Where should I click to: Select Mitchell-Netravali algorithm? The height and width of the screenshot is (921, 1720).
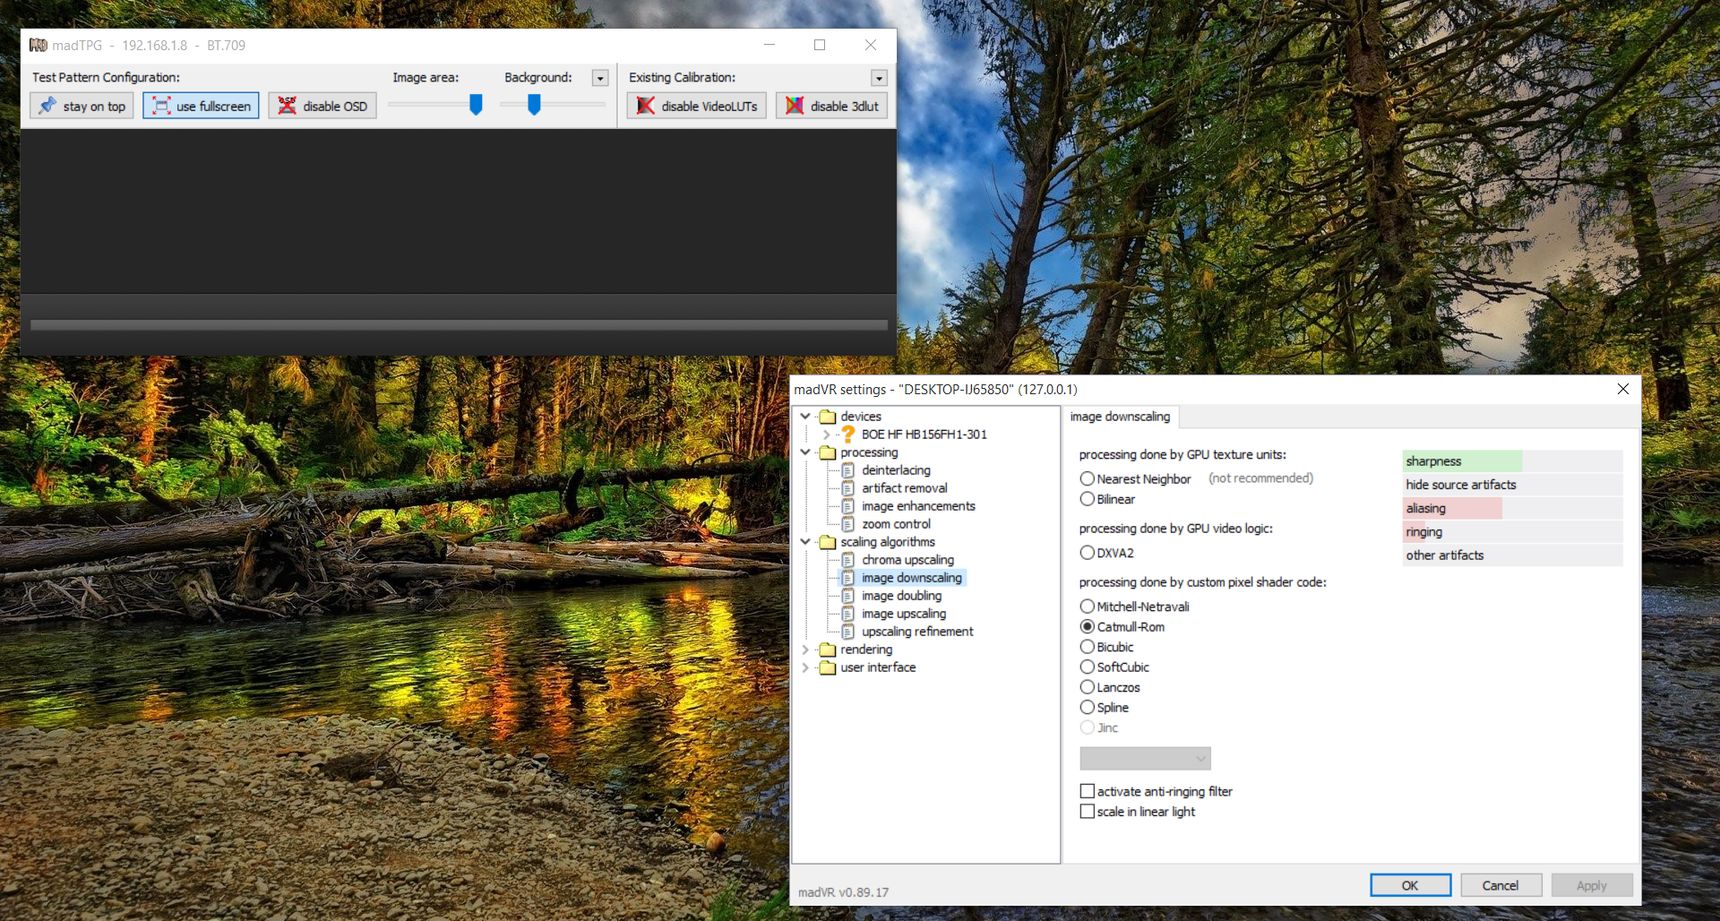pos(1087,606)
